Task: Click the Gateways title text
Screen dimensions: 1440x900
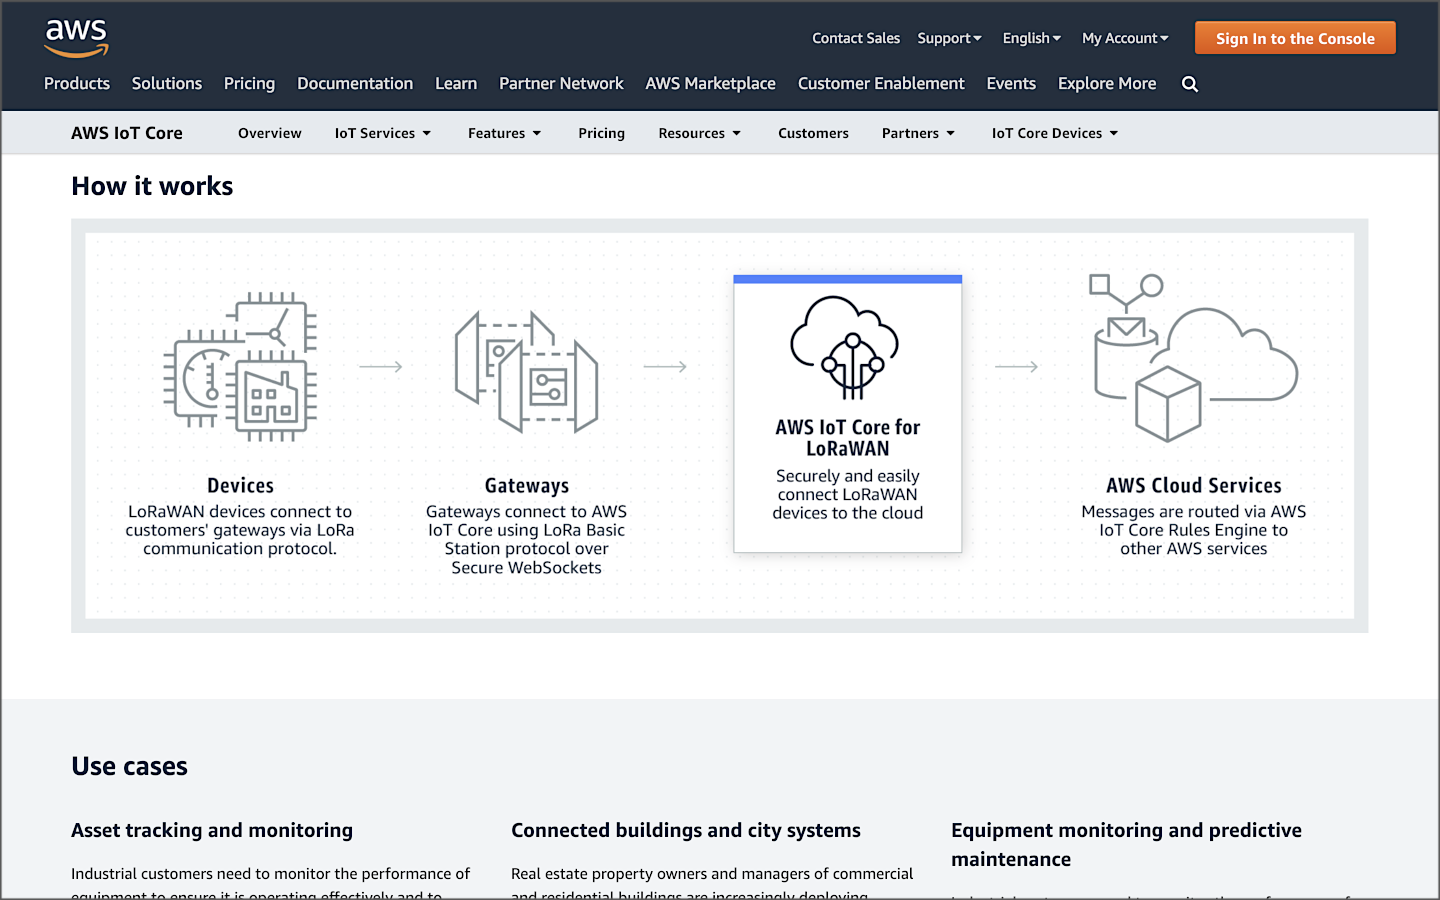Action: coord(527,486)
